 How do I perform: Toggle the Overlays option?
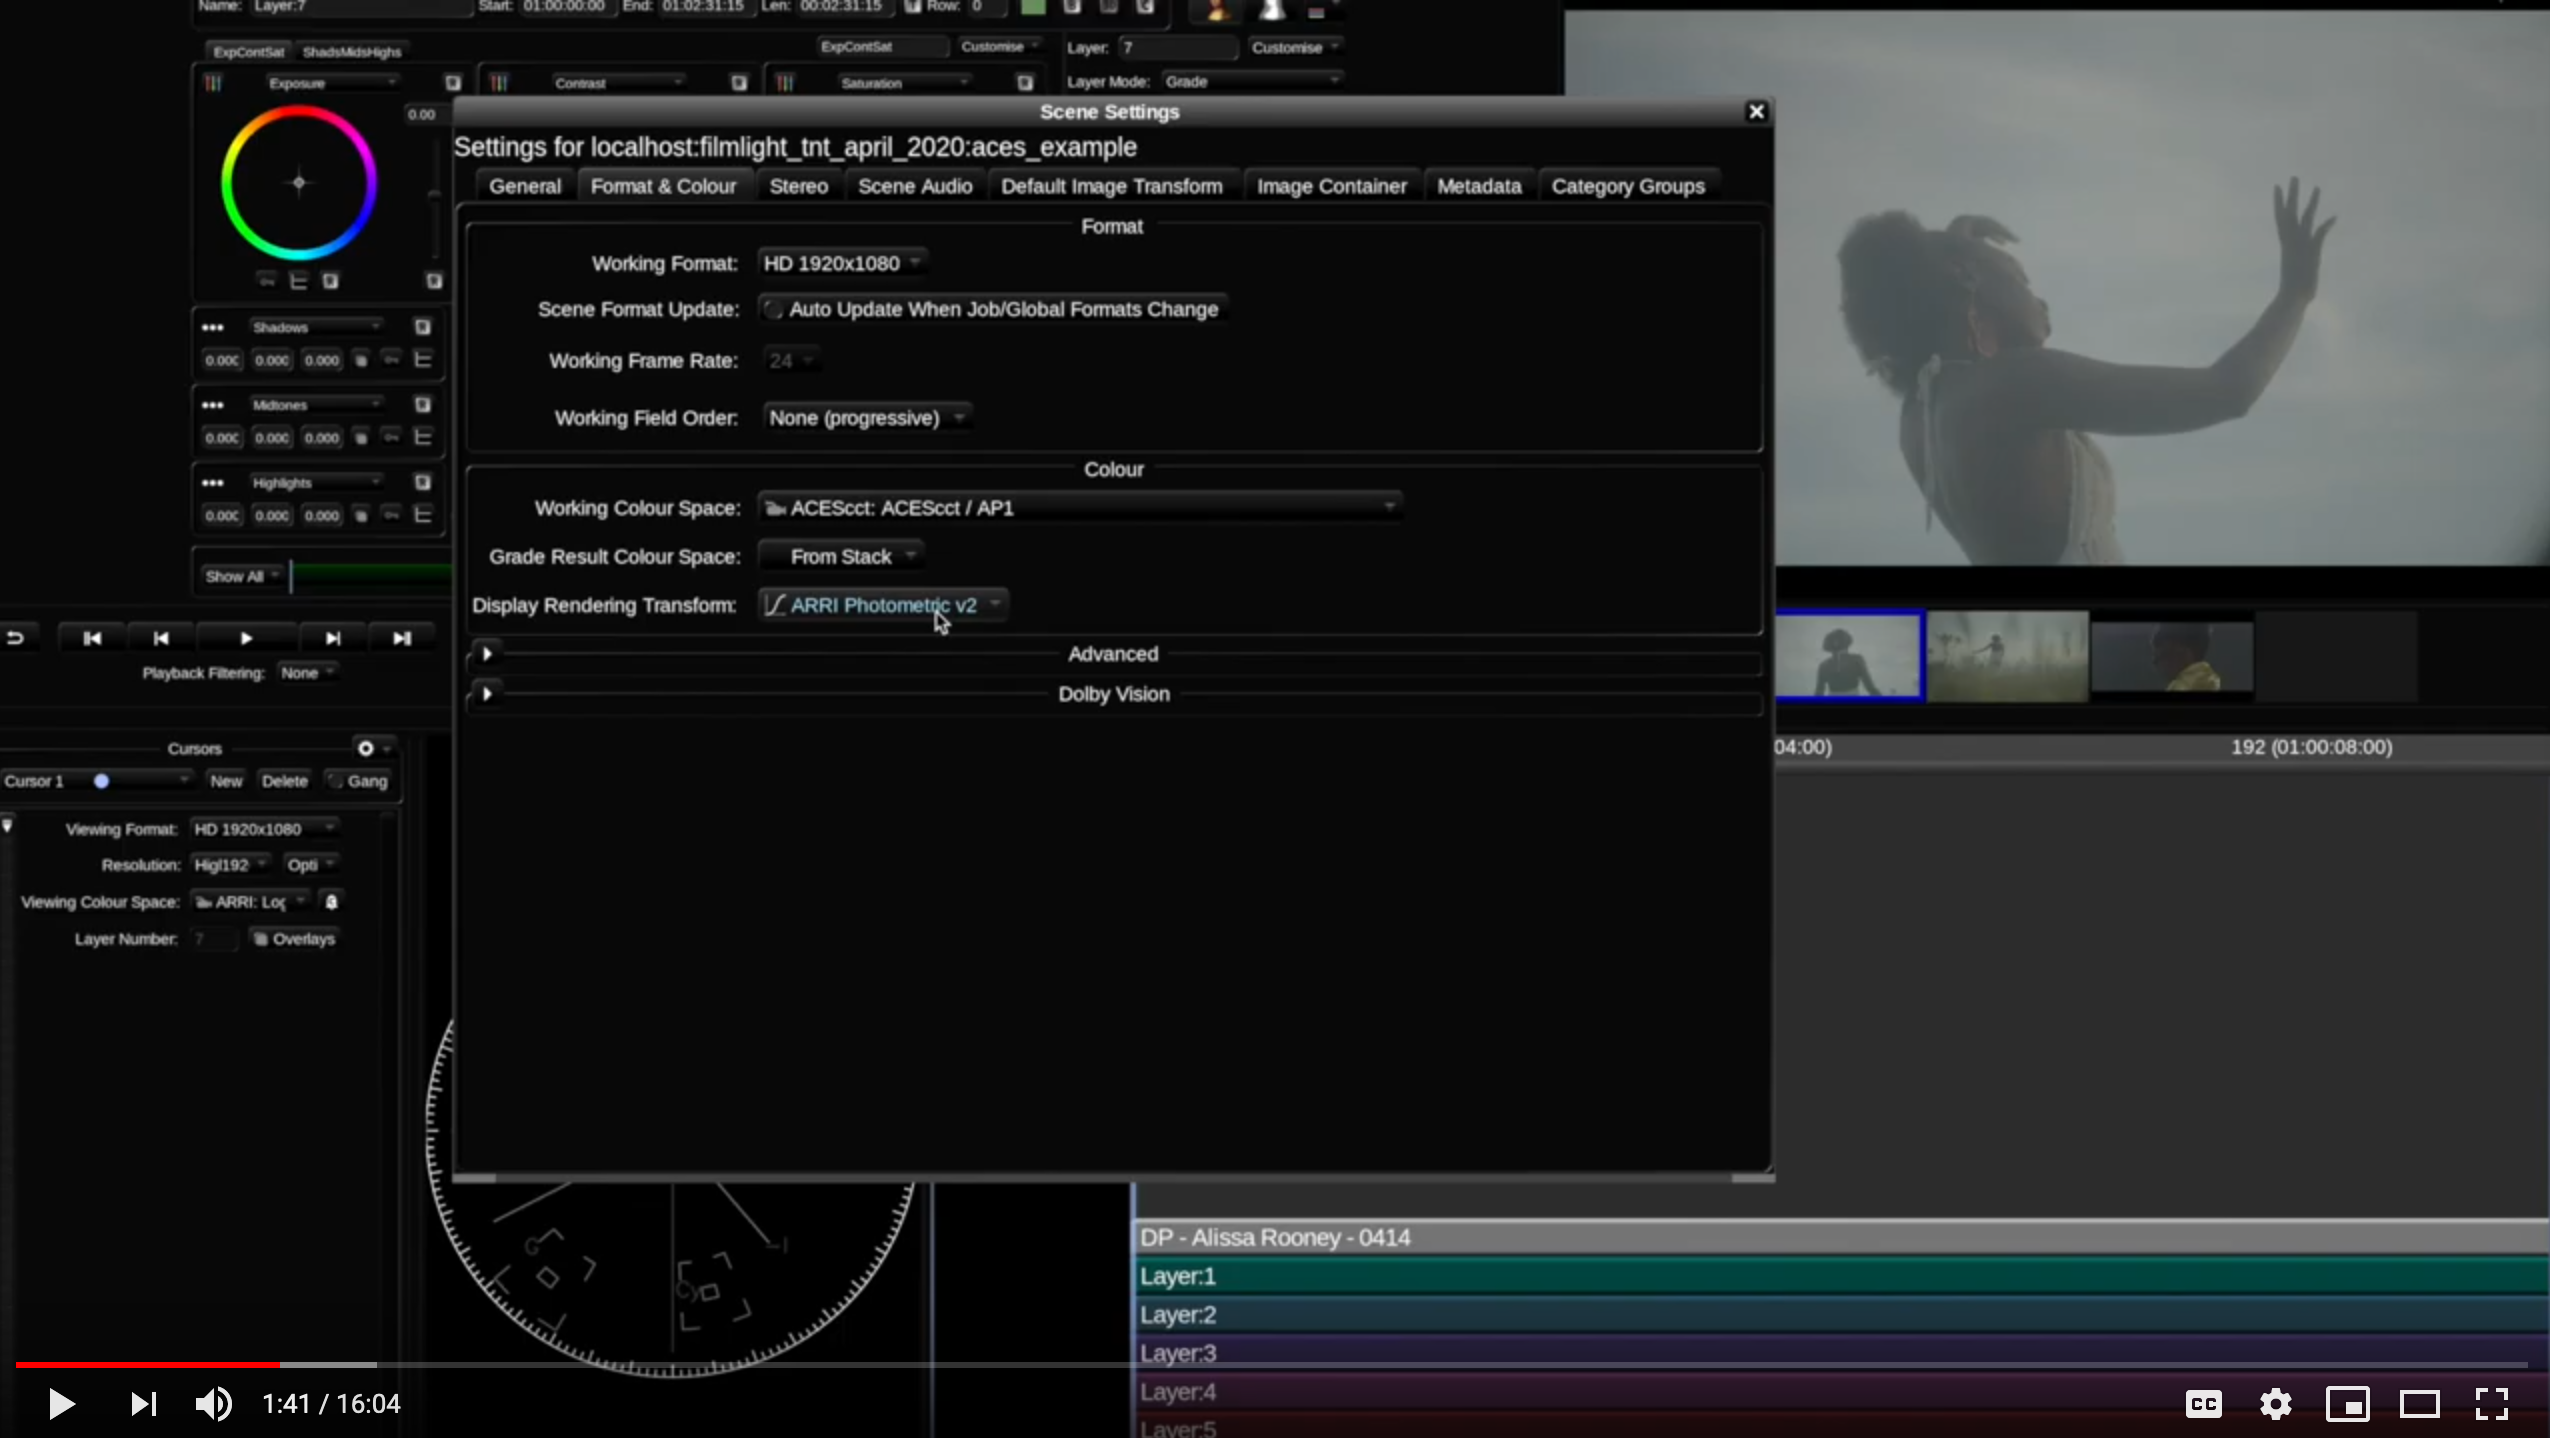[295, 938]
